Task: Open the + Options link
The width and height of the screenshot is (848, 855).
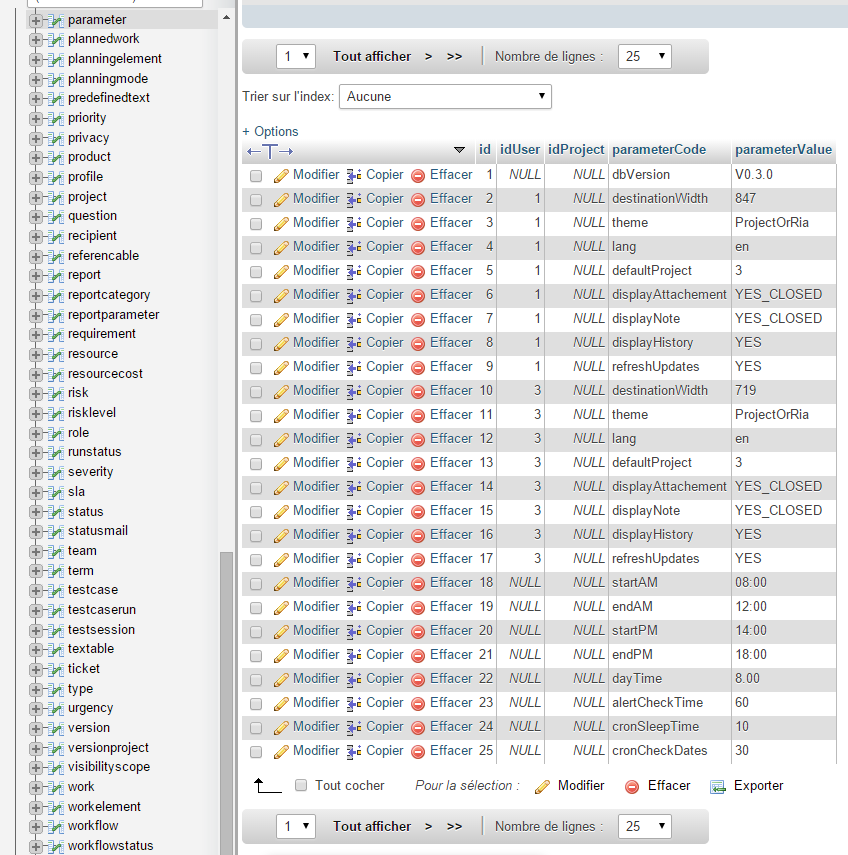Action: point(270,131)
